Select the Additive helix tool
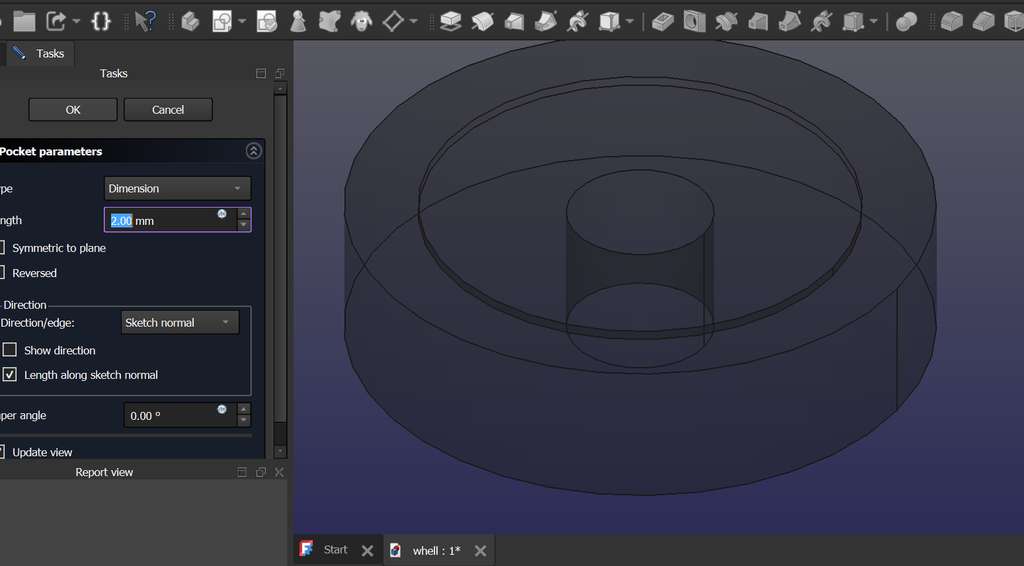This screenshot has height=566, width=1024. 577,22
